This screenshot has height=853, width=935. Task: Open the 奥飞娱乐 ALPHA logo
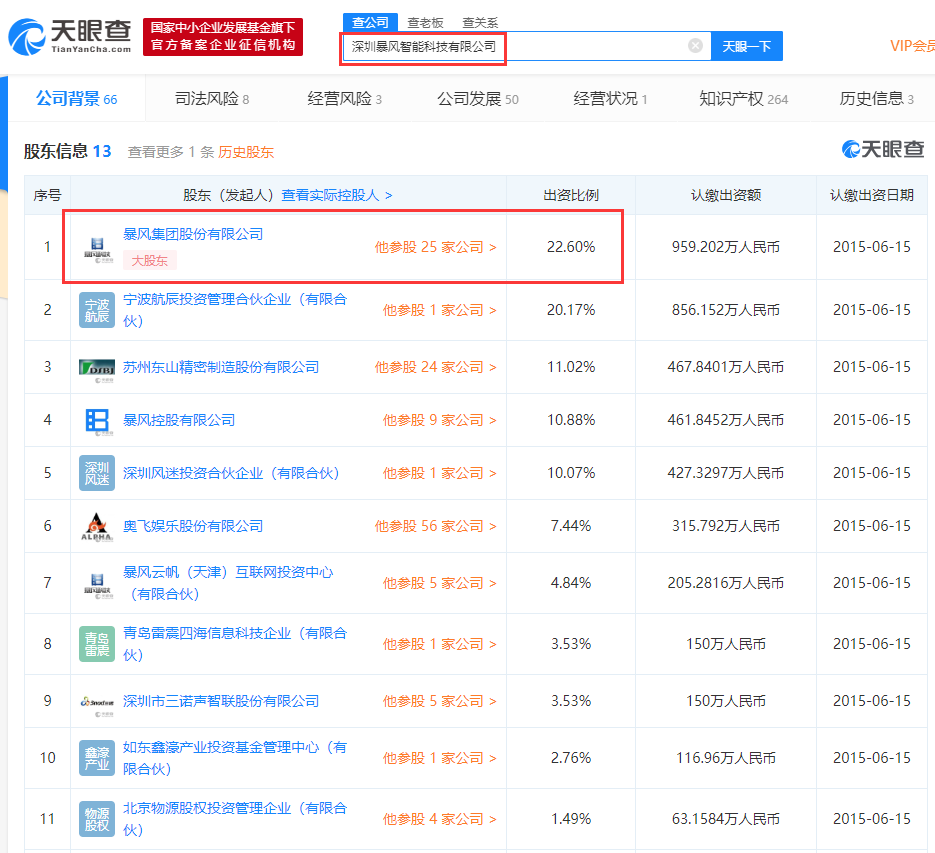pyautogui.click(x=97, y=527)
